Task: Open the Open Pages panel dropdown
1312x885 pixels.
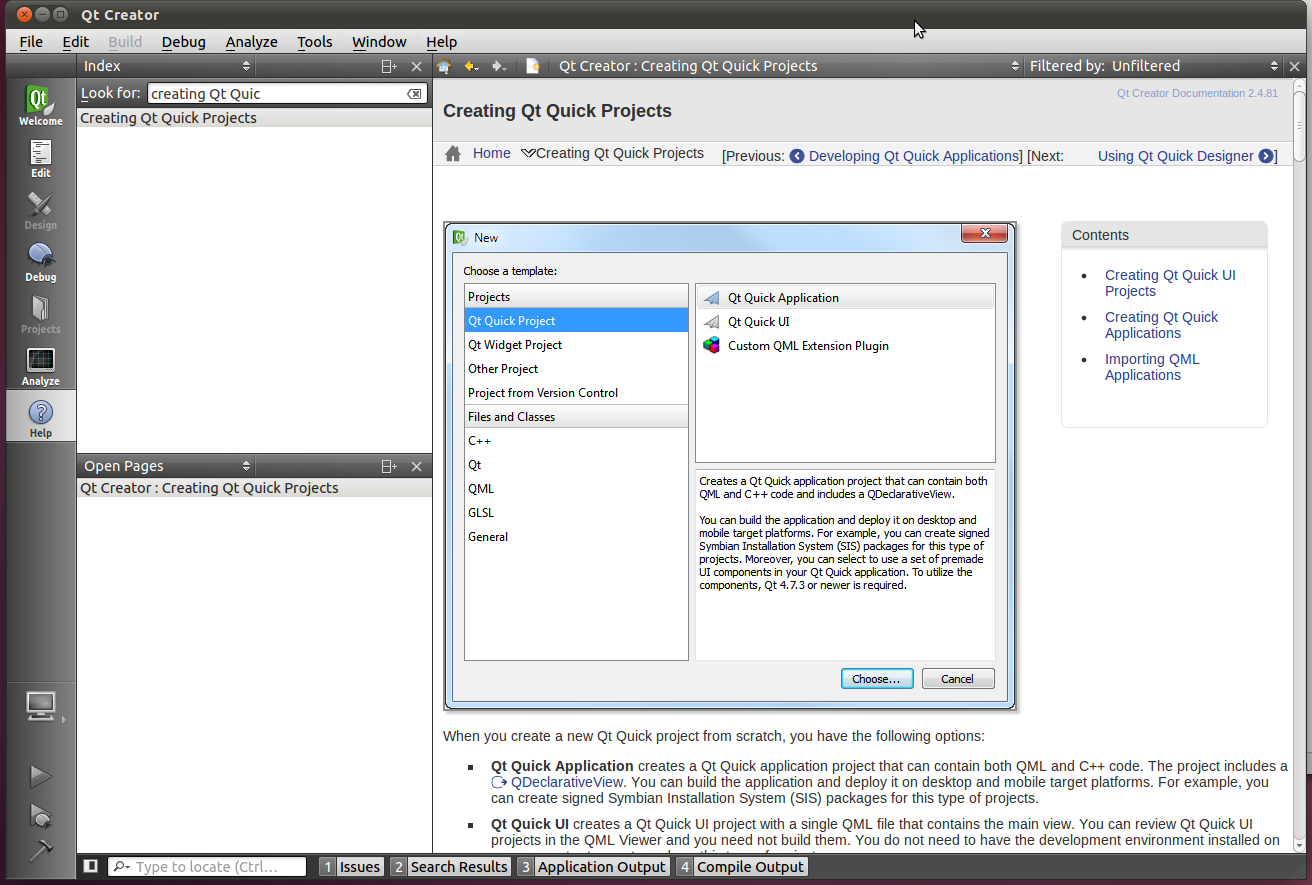Action: click(166, 466)
